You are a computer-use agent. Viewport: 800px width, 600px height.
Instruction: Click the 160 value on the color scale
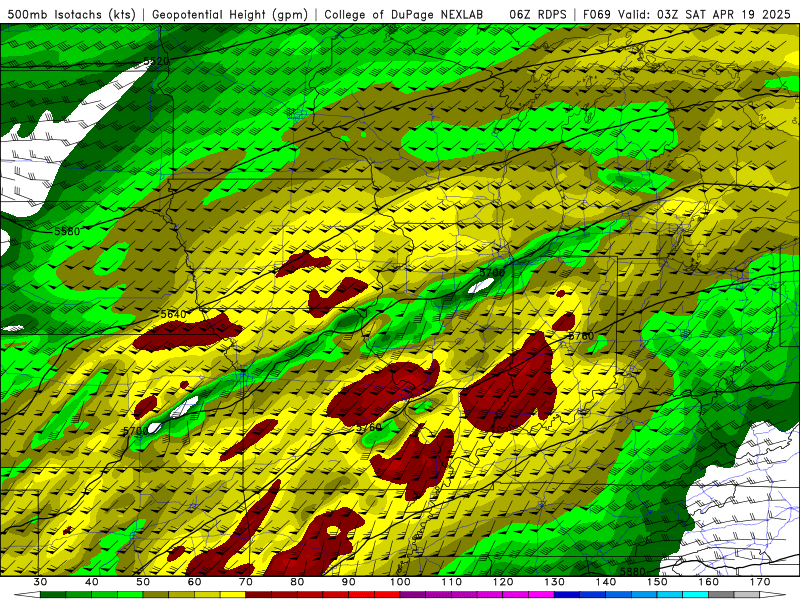click(709, 582)
